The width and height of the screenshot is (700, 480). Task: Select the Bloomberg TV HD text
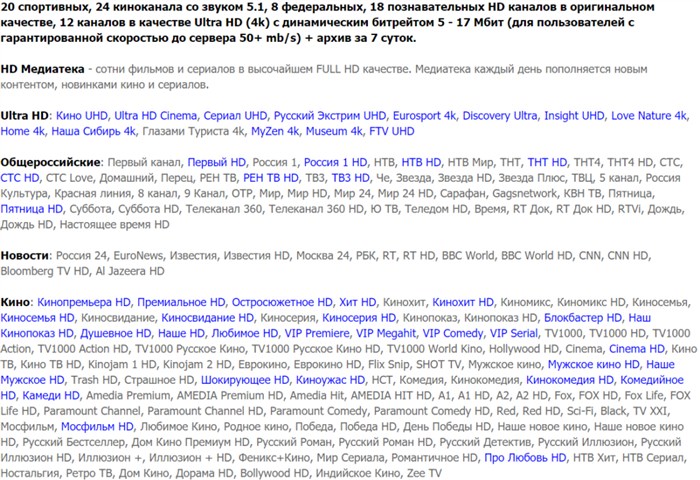coord(45,271)
